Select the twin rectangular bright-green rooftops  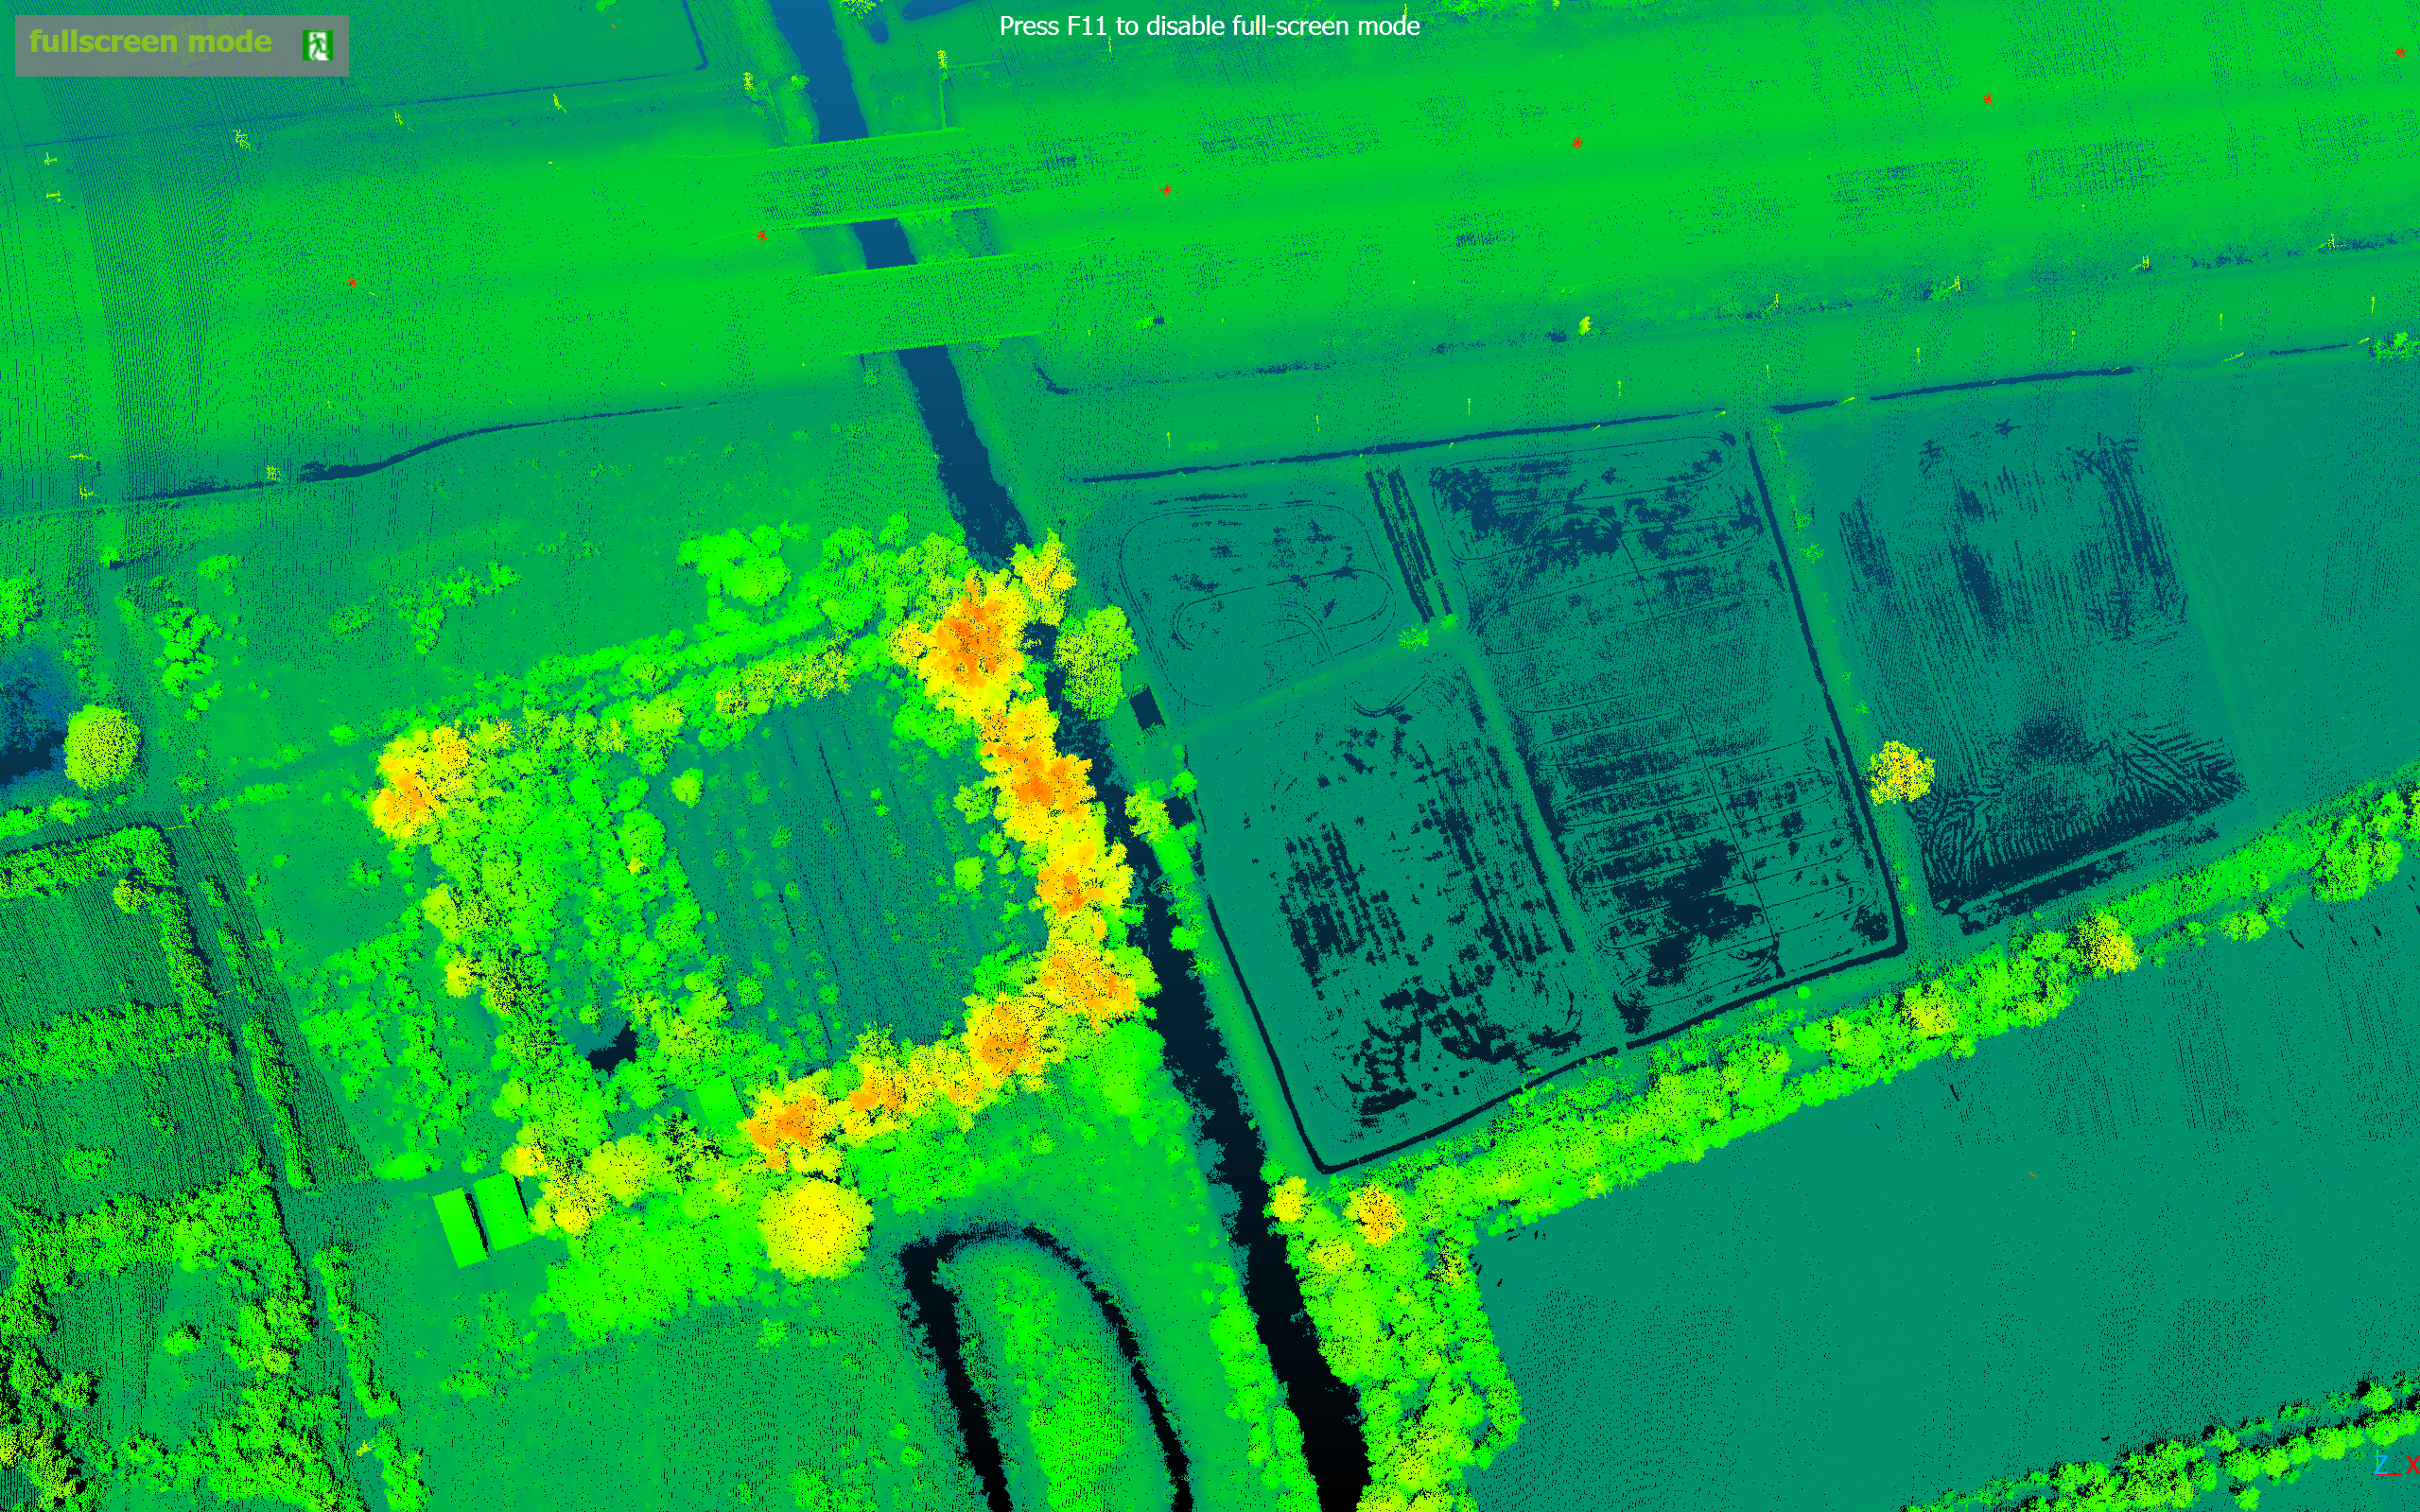(x=481, y=1219)
